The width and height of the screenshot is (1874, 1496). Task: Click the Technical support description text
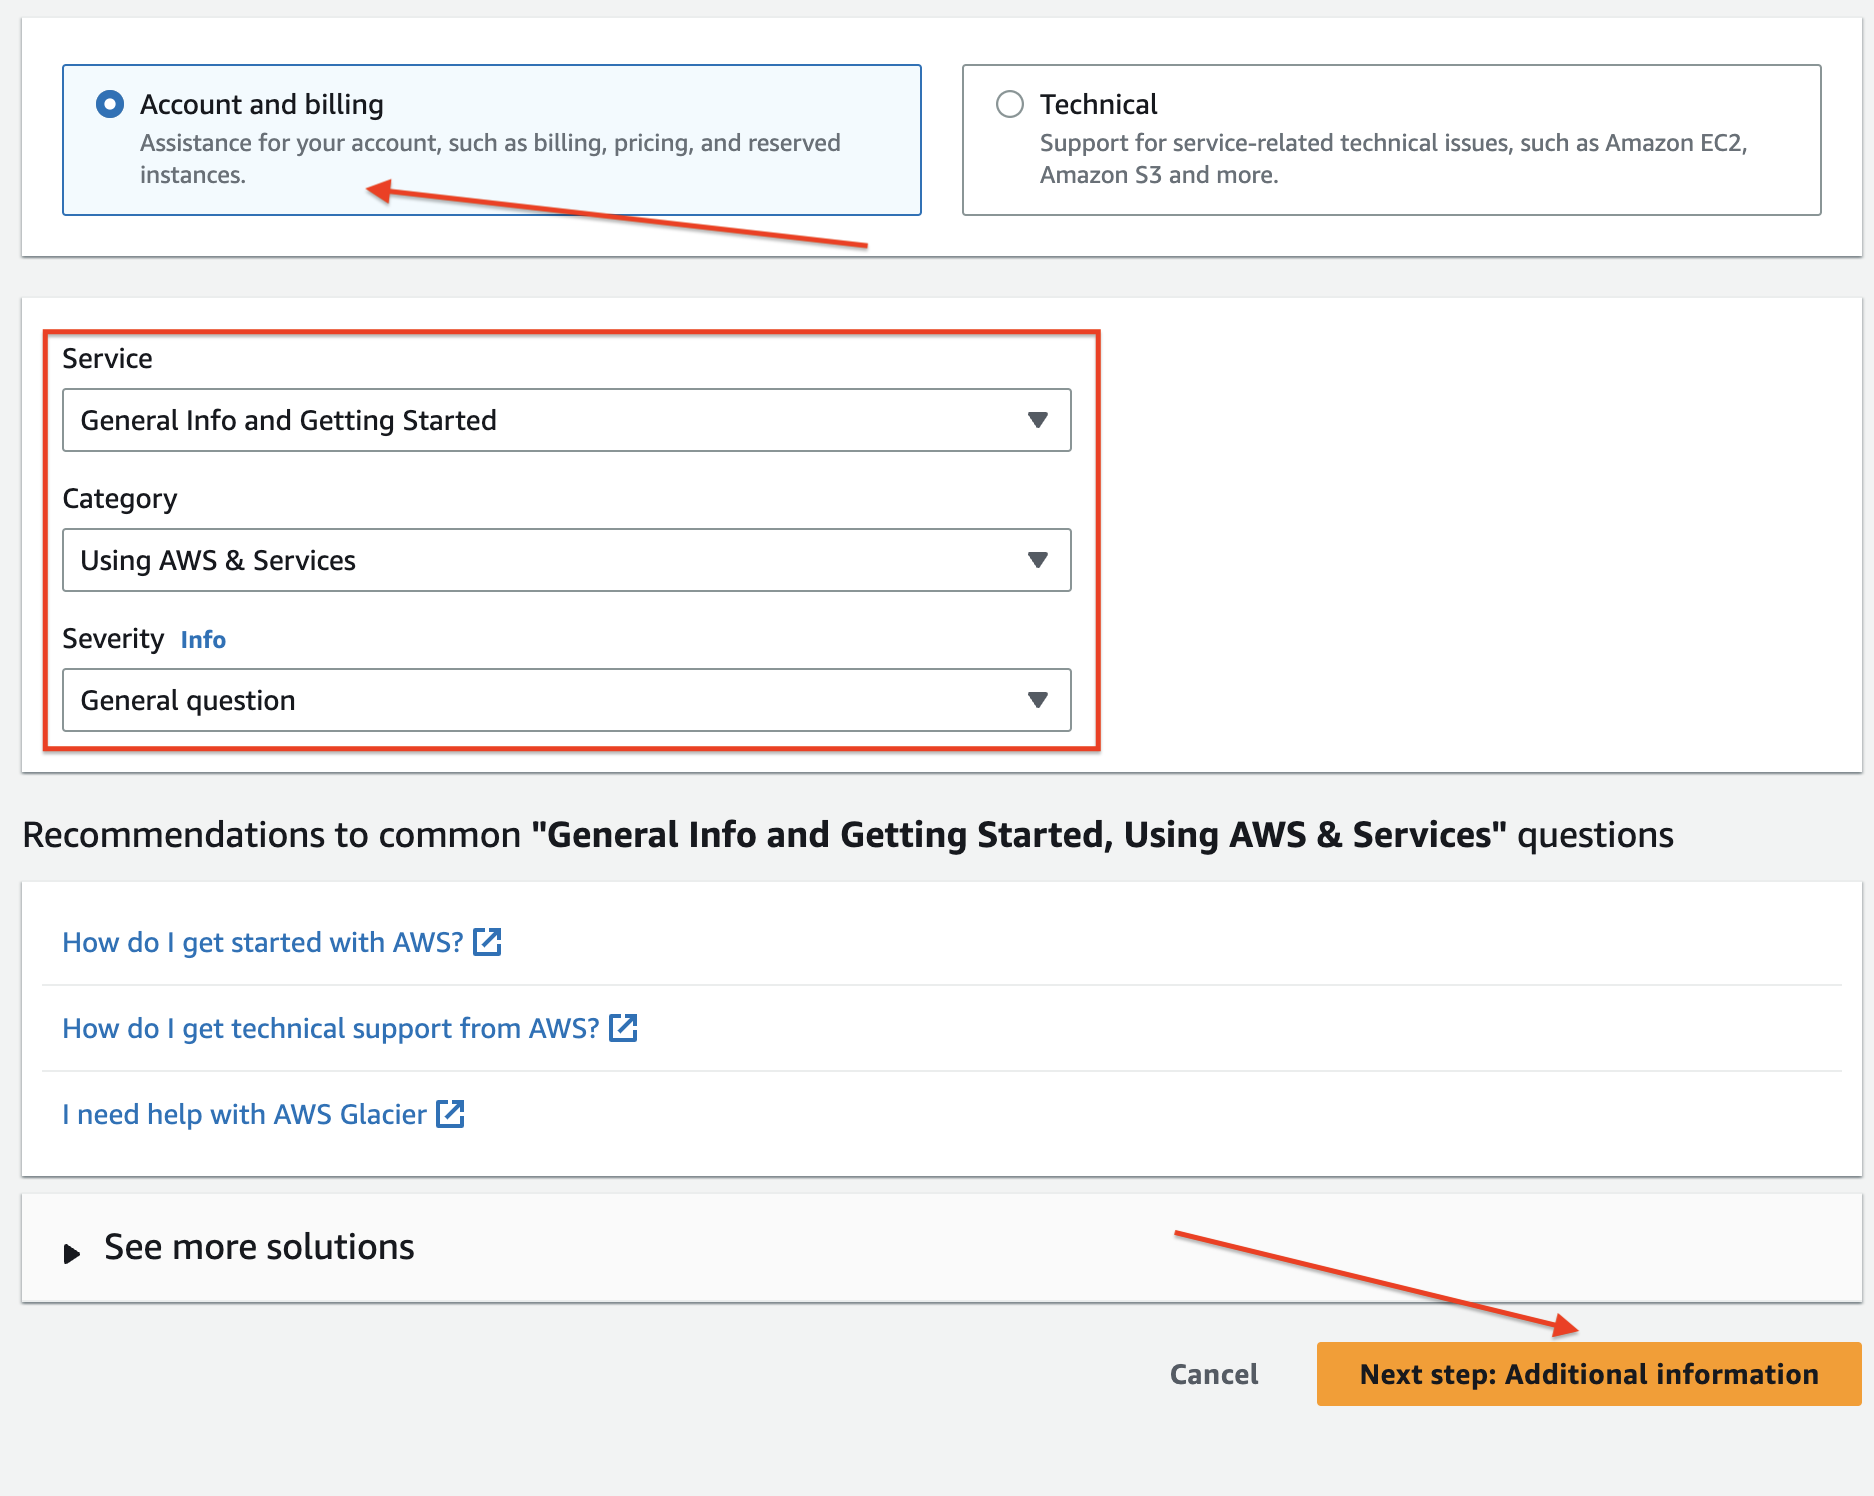tap(1392, 159)
